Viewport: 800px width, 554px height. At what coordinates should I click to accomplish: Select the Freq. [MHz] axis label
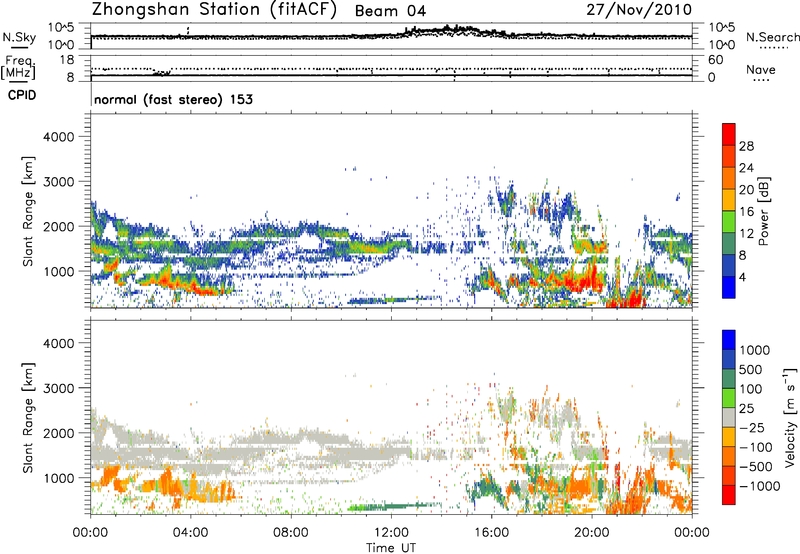(18, 68)
